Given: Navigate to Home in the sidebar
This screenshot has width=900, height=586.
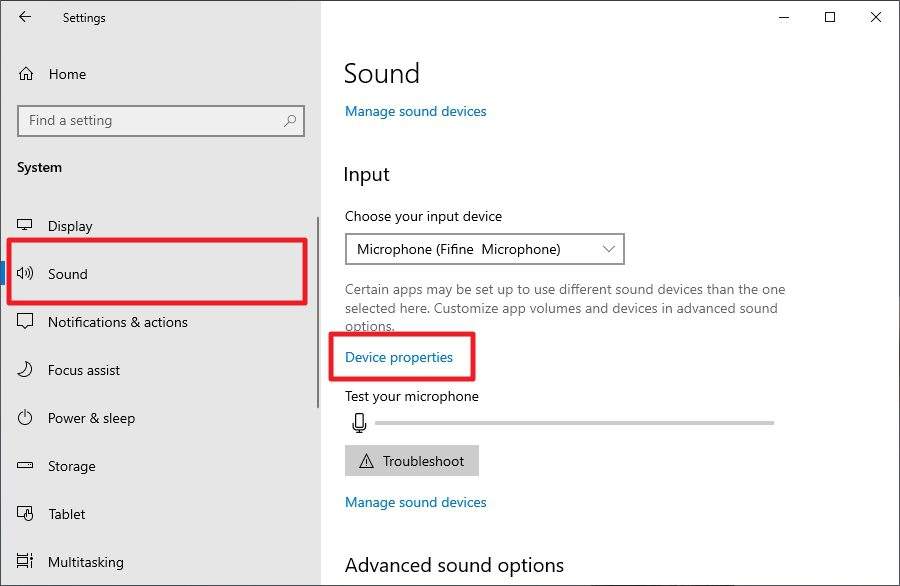Looking at the screenshot, I should click(66, 74).
